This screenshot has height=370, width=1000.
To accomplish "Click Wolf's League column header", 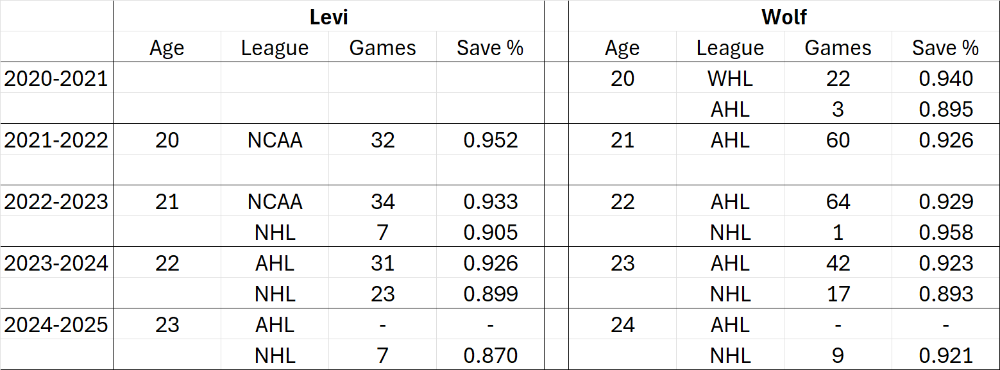I will 730,47.
